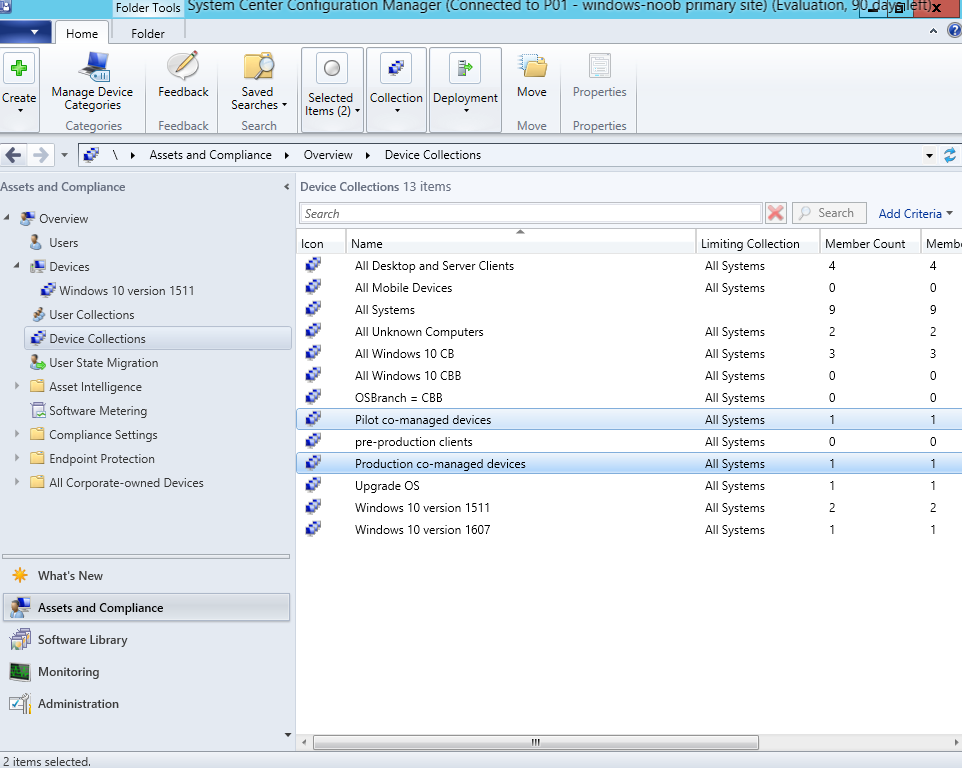Refresh the view with refresh icon
Screen dimensions: 962x768
click(x=949, y=155)
